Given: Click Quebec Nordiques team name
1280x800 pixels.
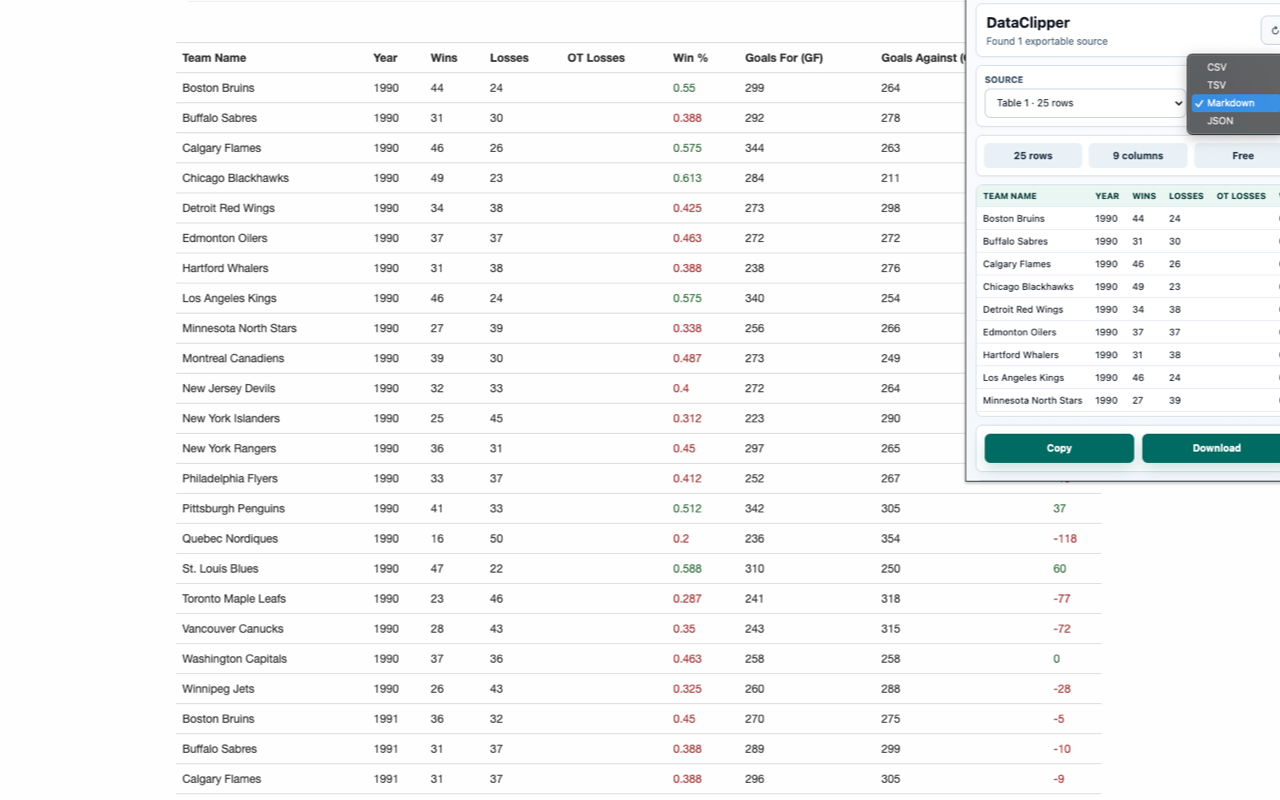Looking at the screenshot, I should point(230,538).
